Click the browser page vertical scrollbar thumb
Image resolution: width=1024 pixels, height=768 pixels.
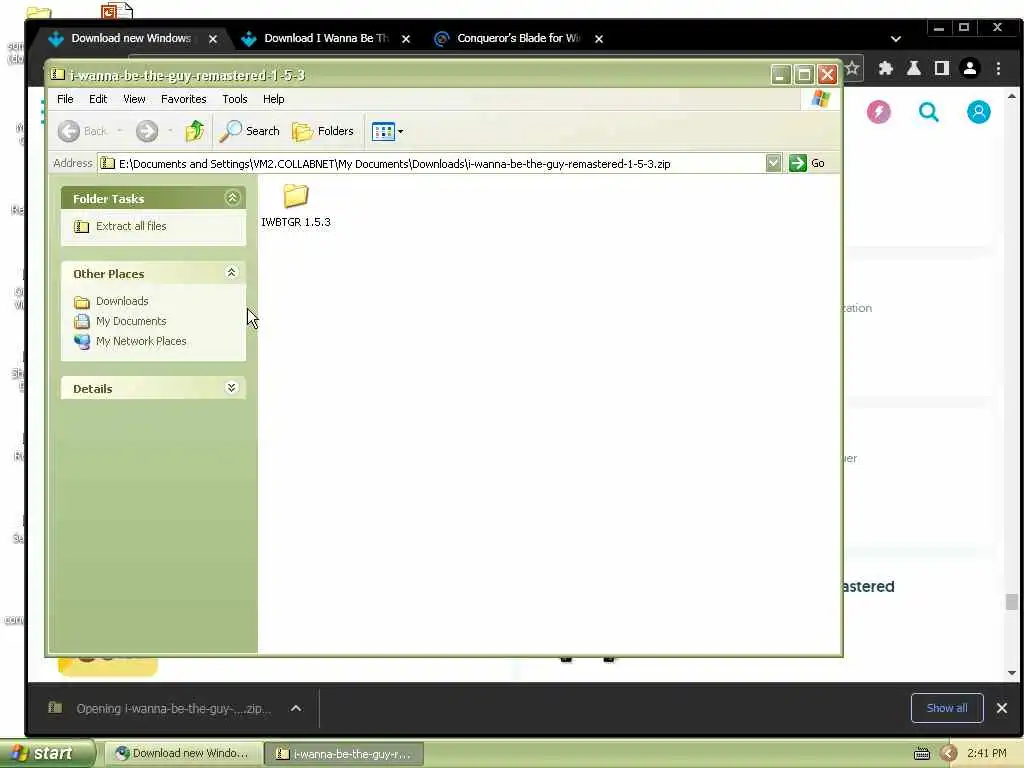(x=1012, y=601)
